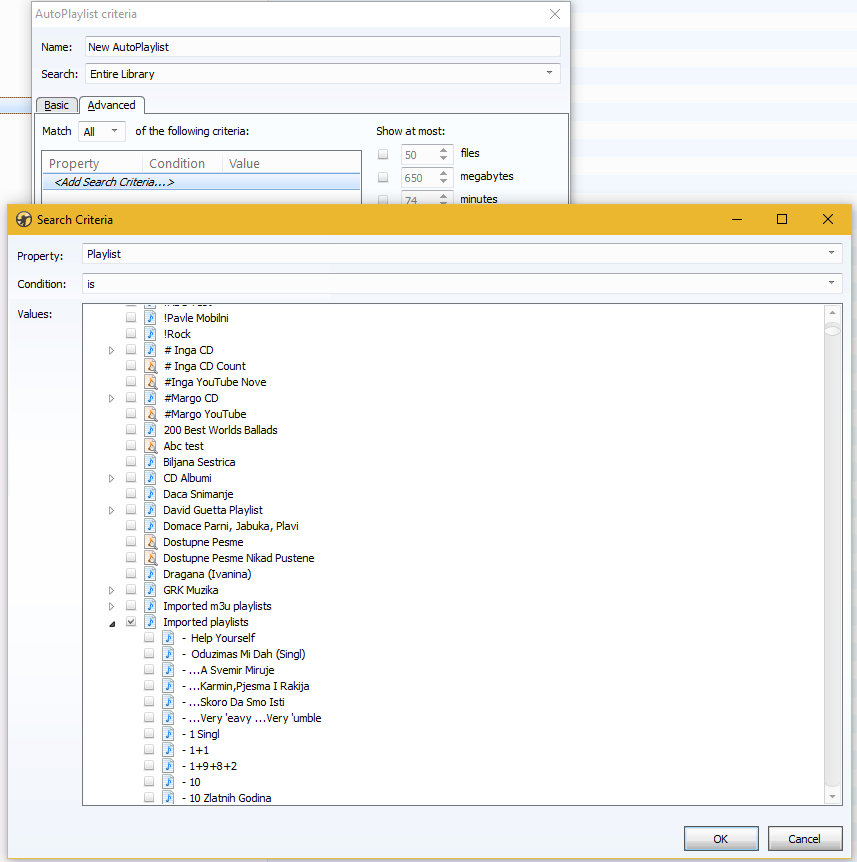This screenshot has height=862, width=857.
Task: Click the playlist icon beside Biljana Sestrica
Action: coord(150,462)
